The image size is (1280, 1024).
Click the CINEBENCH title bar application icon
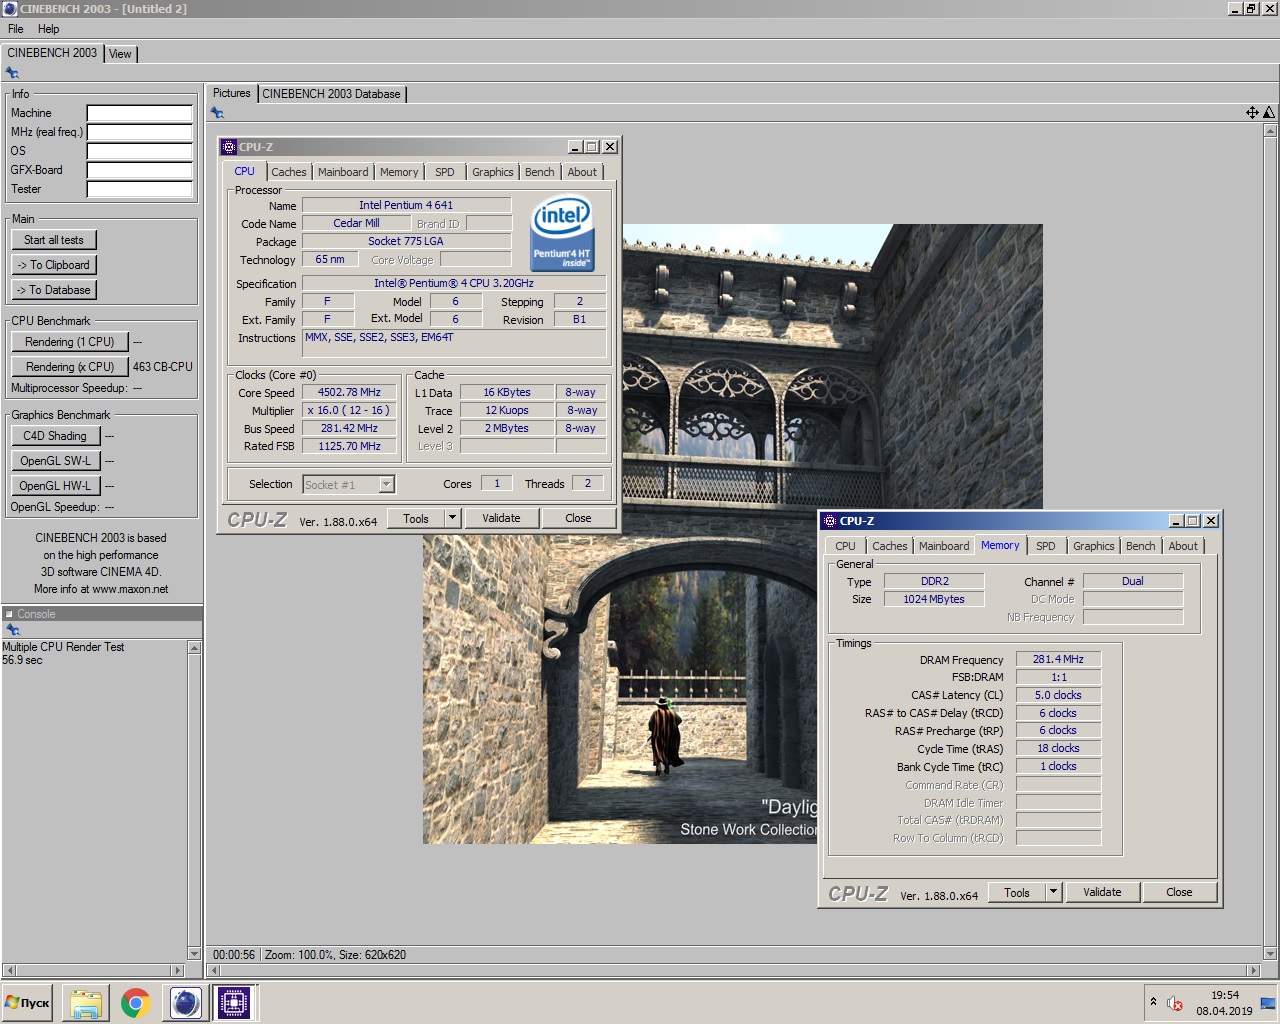[10, 9]
